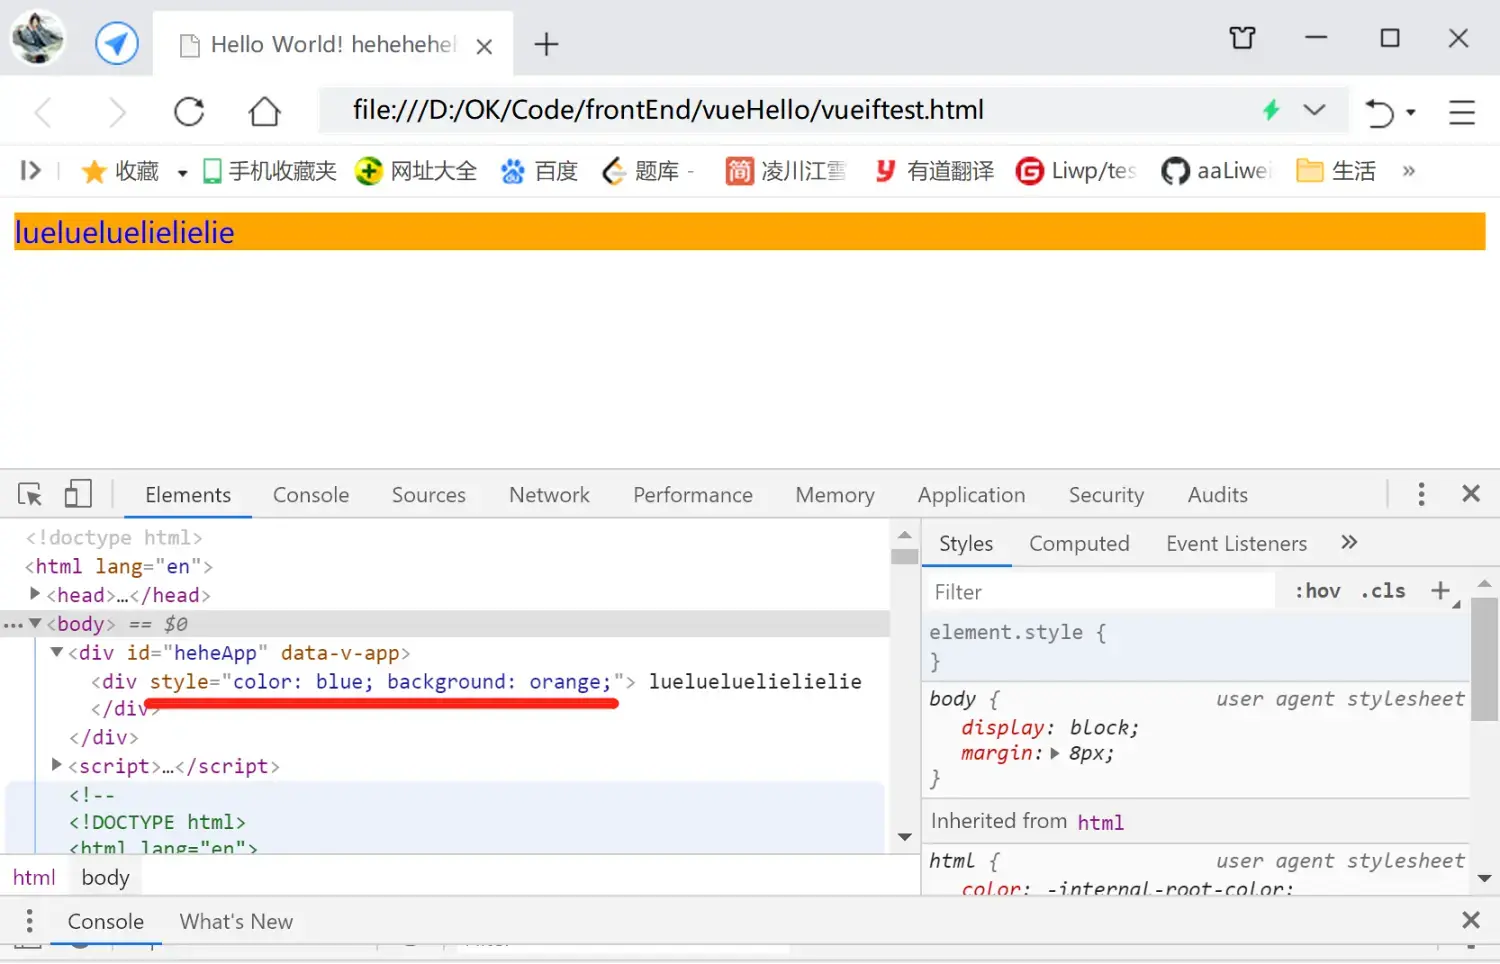Toggle the device toolbar icon
Screen dimensions: 1500x964
pyautogui.click(x=78, y=494)
